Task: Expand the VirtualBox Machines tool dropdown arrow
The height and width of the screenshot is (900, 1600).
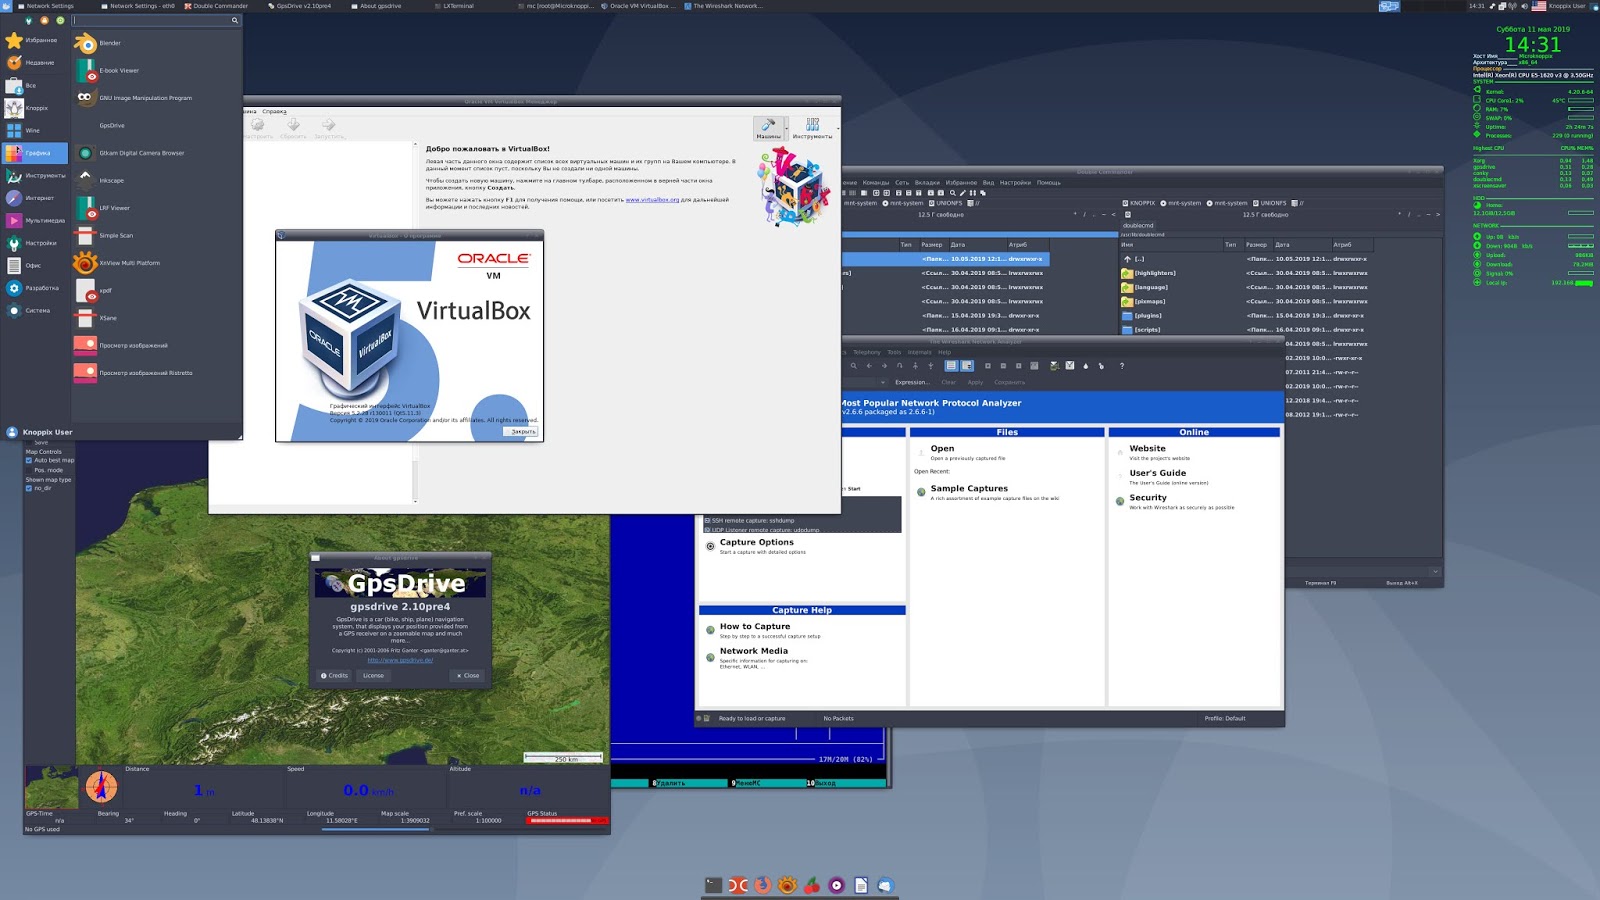Action: tap(786, 129)
